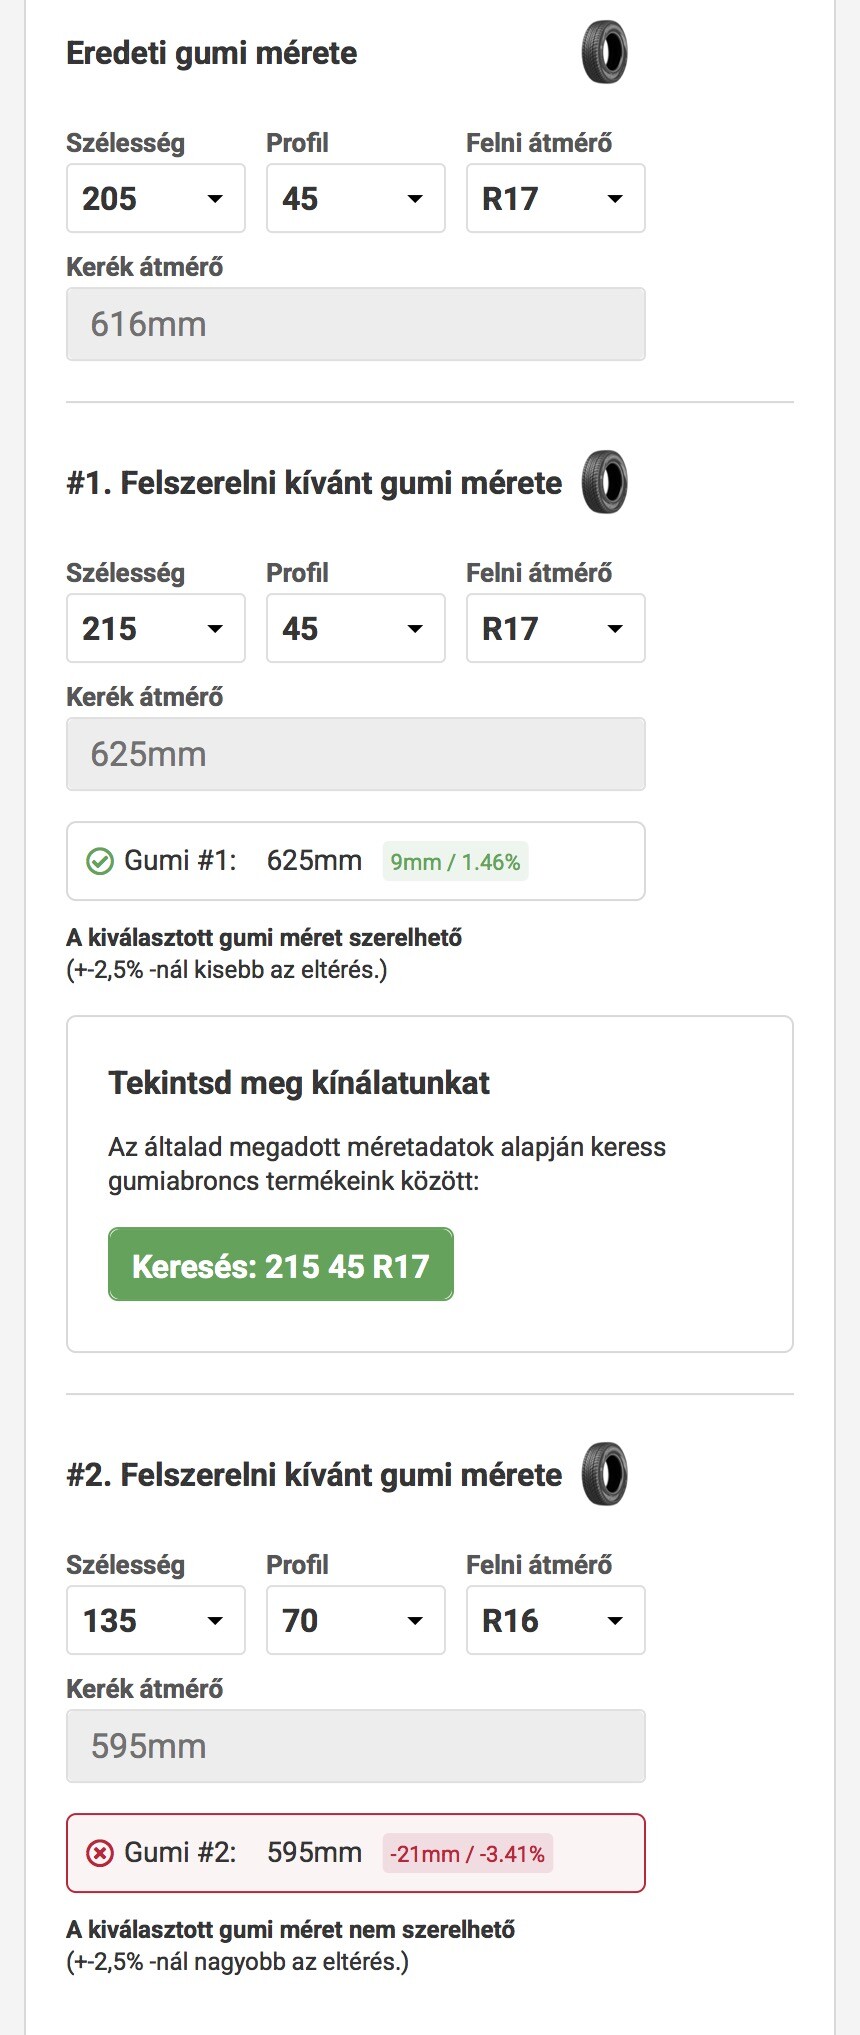
Task: Open tire #2 rim dropdown showing R16
Action: point(556,1620)
